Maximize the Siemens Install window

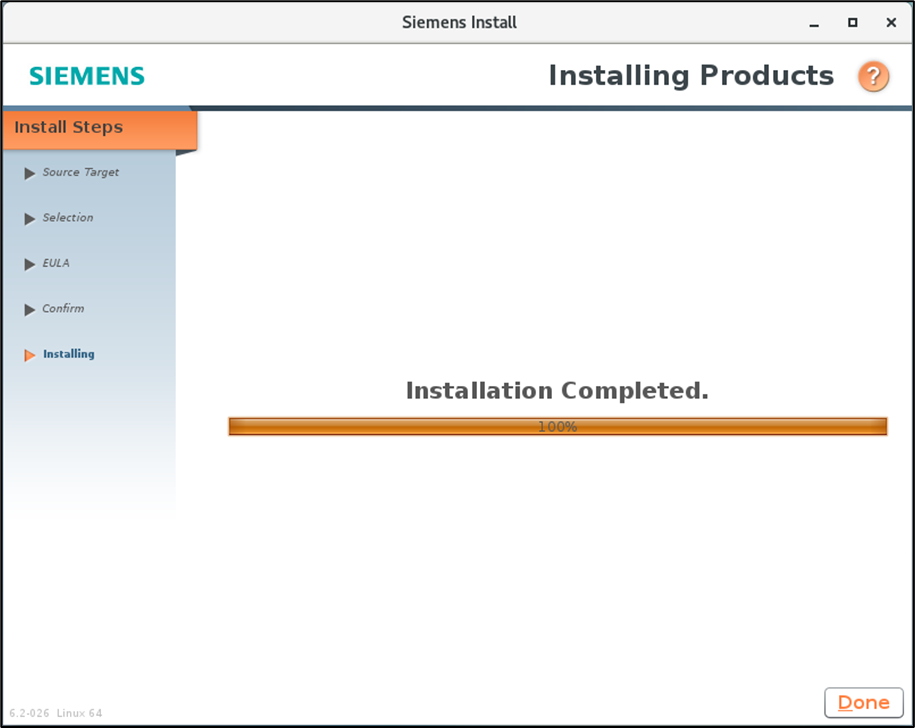(x=853, y=23)
